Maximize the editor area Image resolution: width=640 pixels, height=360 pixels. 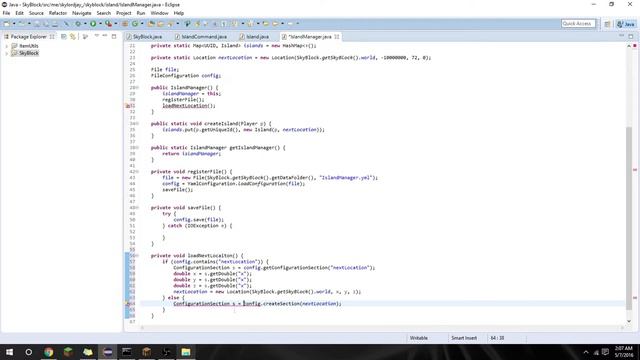click(x=631, y=36)
